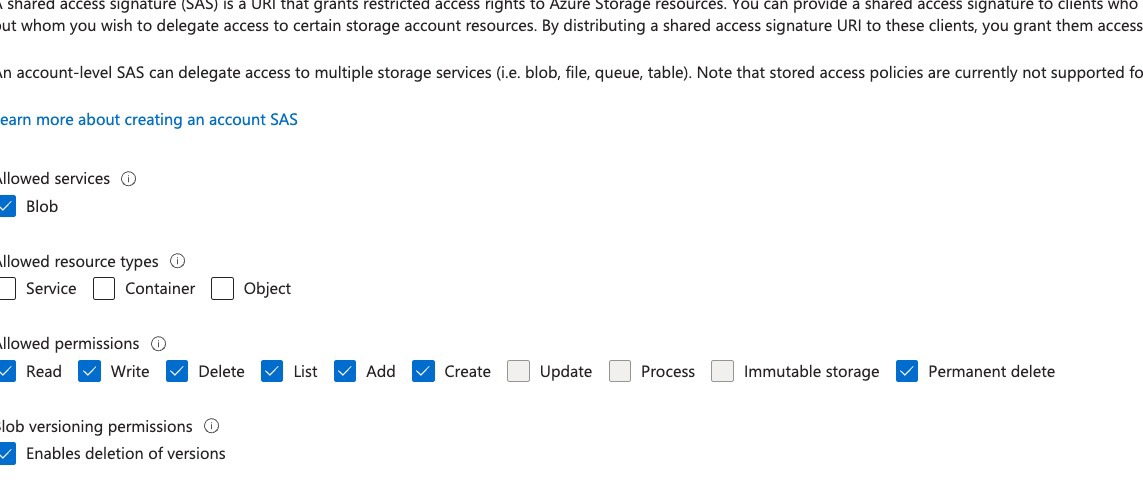
Task: Enable the Container resource type
Action: (x=104, y=289)
